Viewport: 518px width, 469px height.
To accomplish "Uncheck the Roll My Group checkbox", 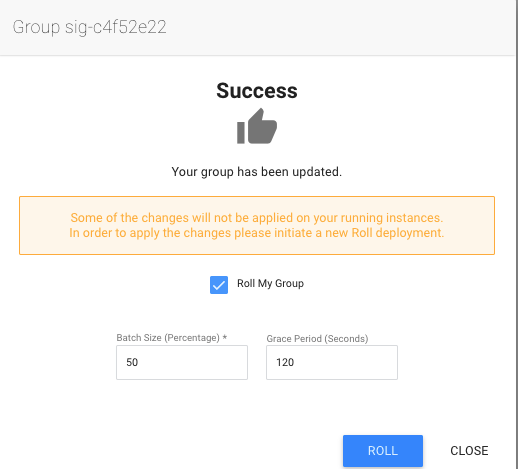I will pos(219,285).
